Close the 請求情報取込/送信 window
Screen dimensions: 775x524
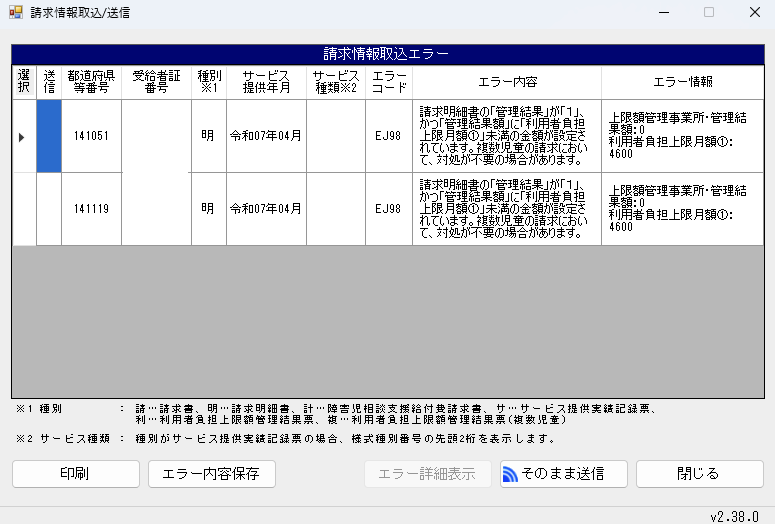point(755,12)
